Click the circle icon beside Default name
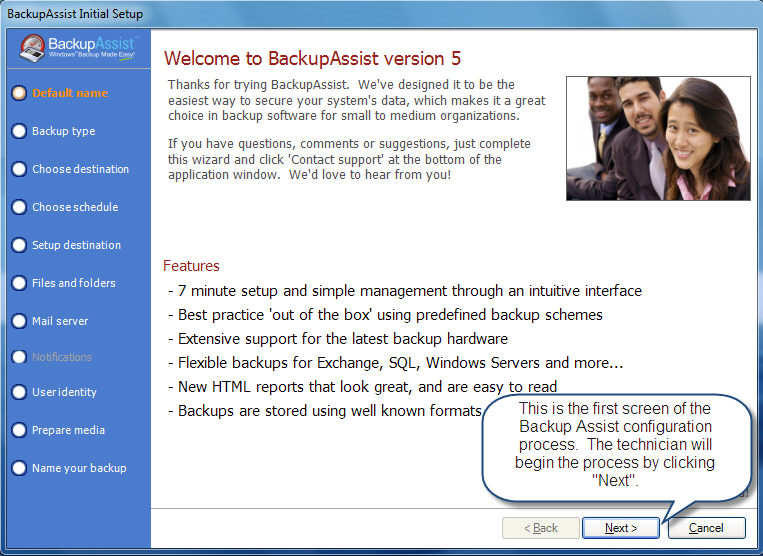The height and width of the screenshot is (556, 763). pyautogui.click(x=18, y=93)
